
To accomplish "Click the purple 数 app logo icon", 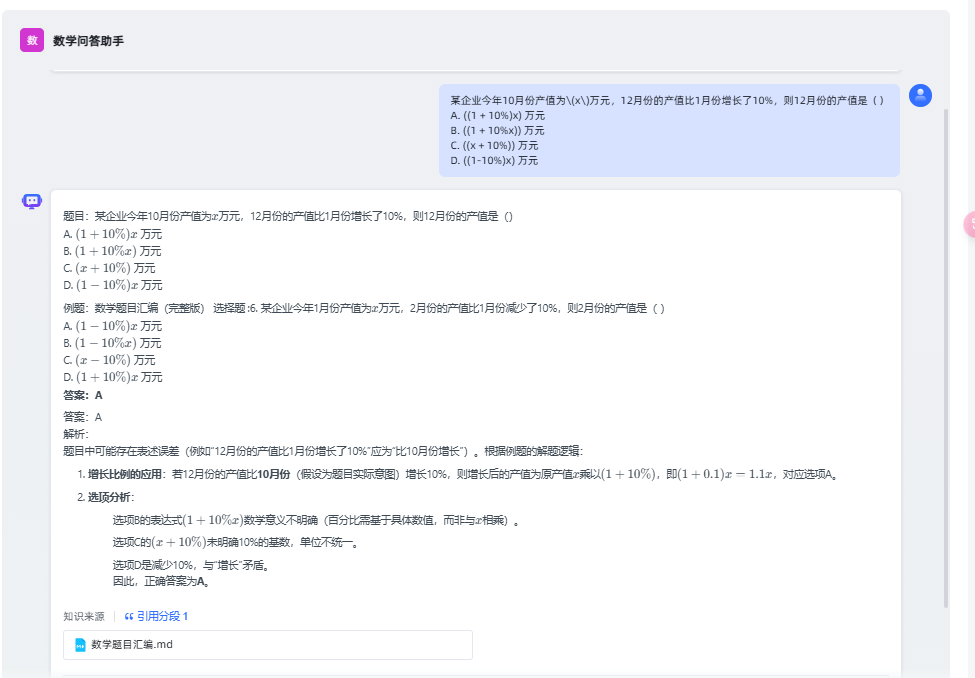I will click(x=32, y=40).
